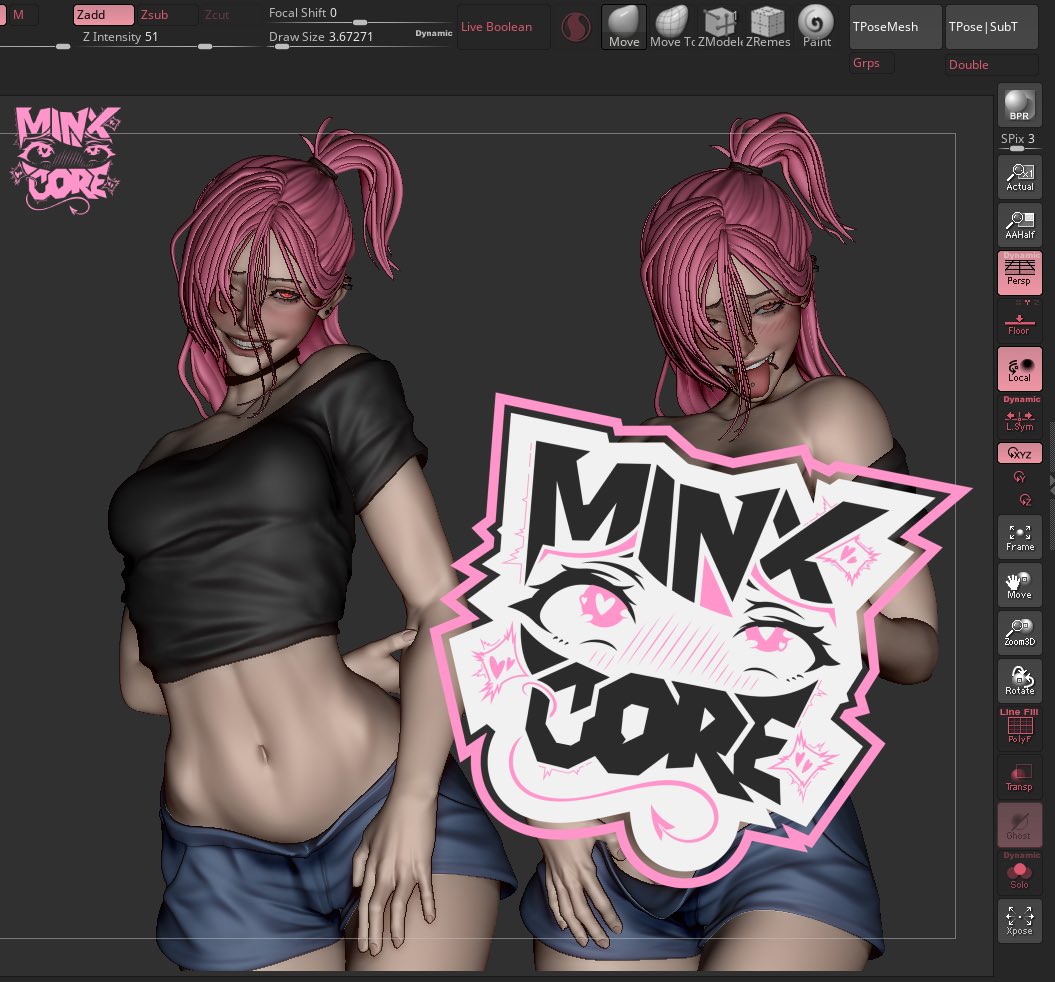Click the TPoseMesh button
Screen dimensions: 1055x982
click(896, 27)
